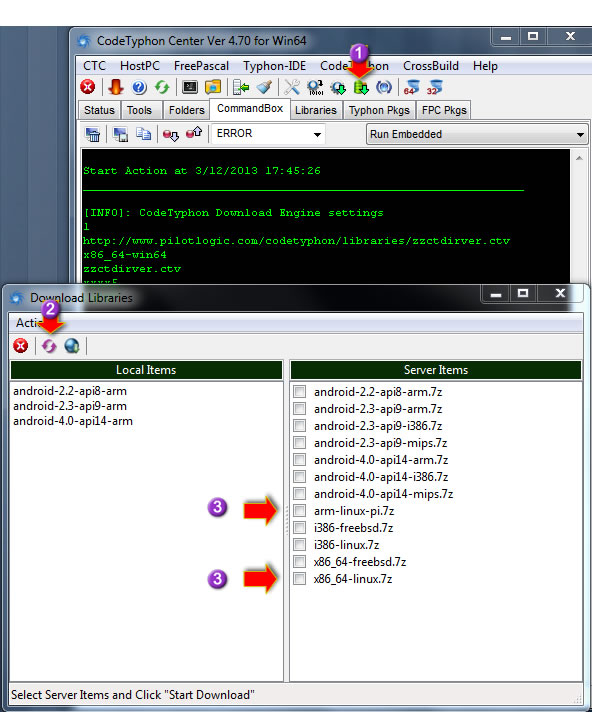Select local item android-4.0-api14-arm
The height and width of the screenshot is (712, 592).
tap(73, 421)
